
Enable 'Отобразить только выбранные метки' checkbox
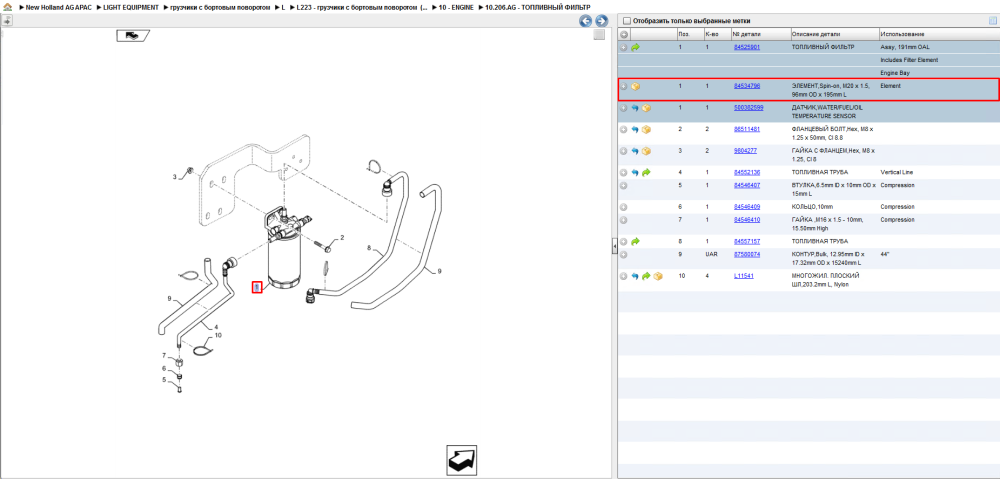pyautogui.click(x=626, y=20)
